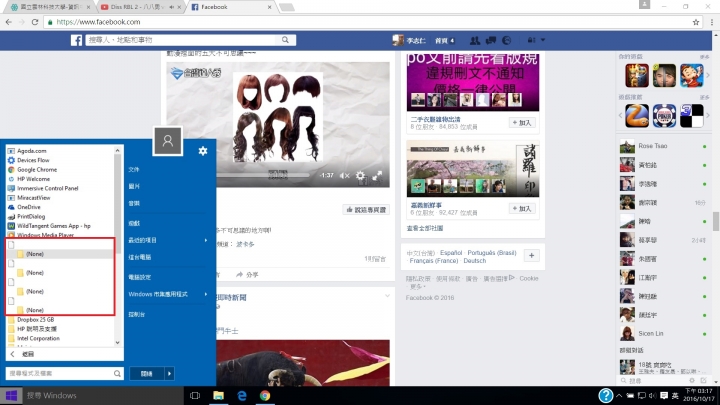720x405 pixels.
Task: Expand the recent items submenu arrow
Action: [x=206, y=240]
